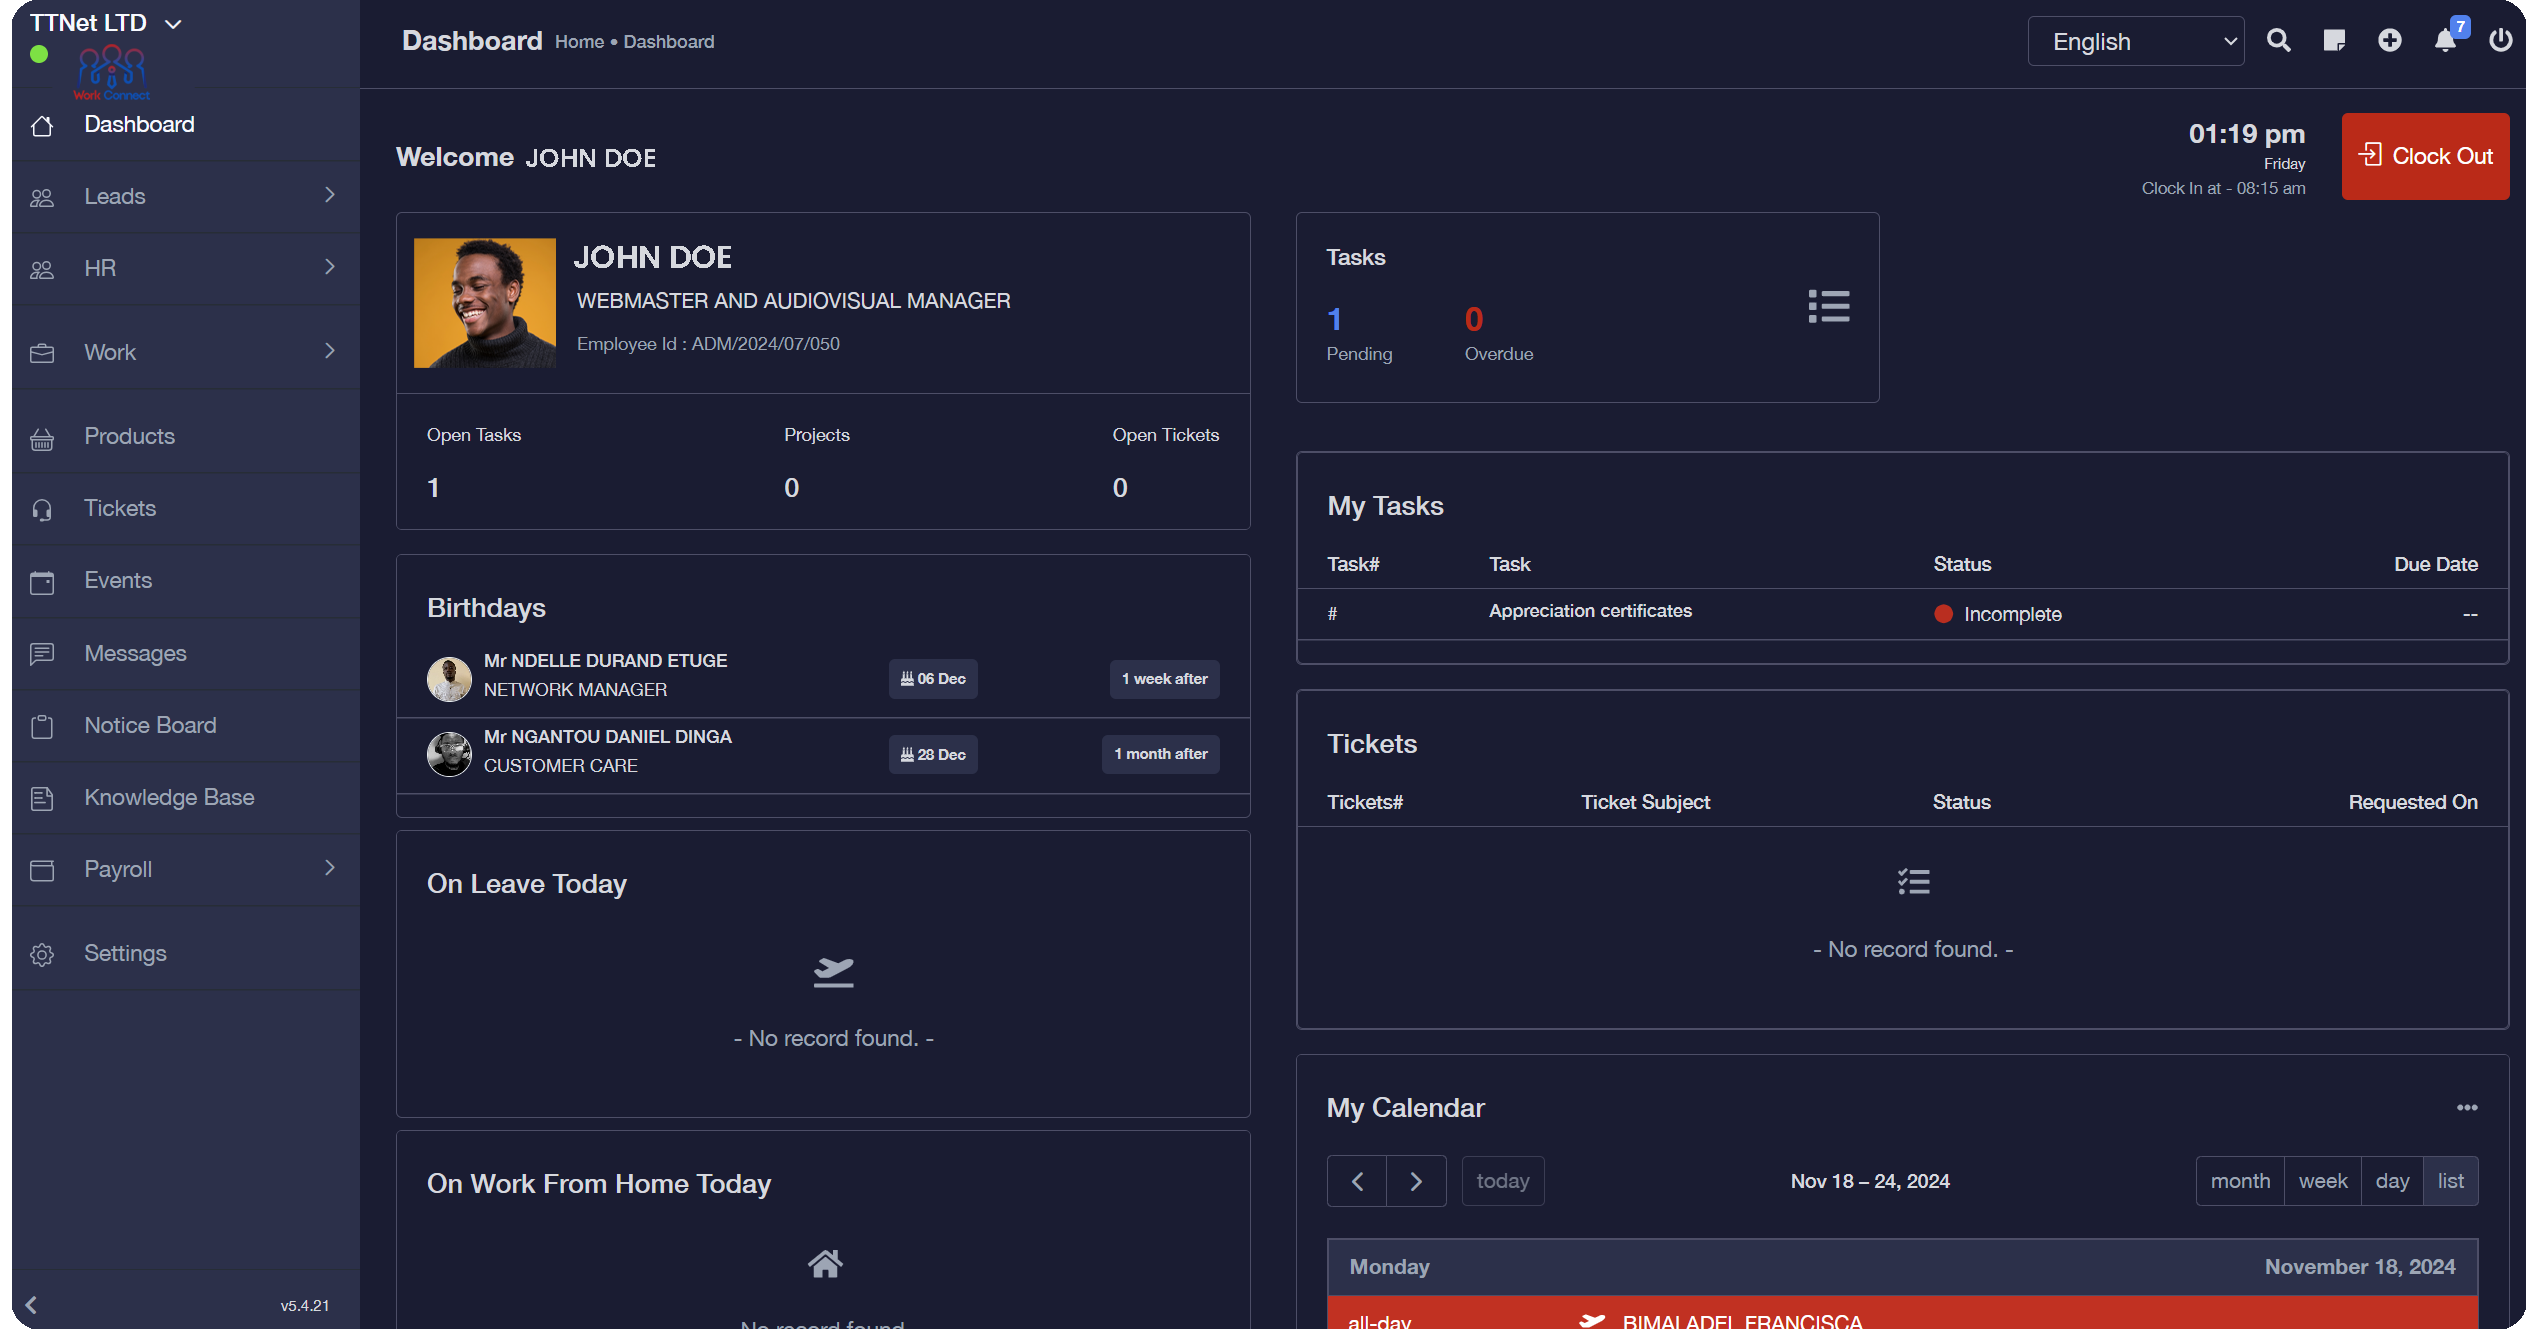Viewport: 2538px width, 1329px height.
Task: Collapse sidebar with bottom arrow icon
Action: pyautogui.click(x=32, y=1305)
